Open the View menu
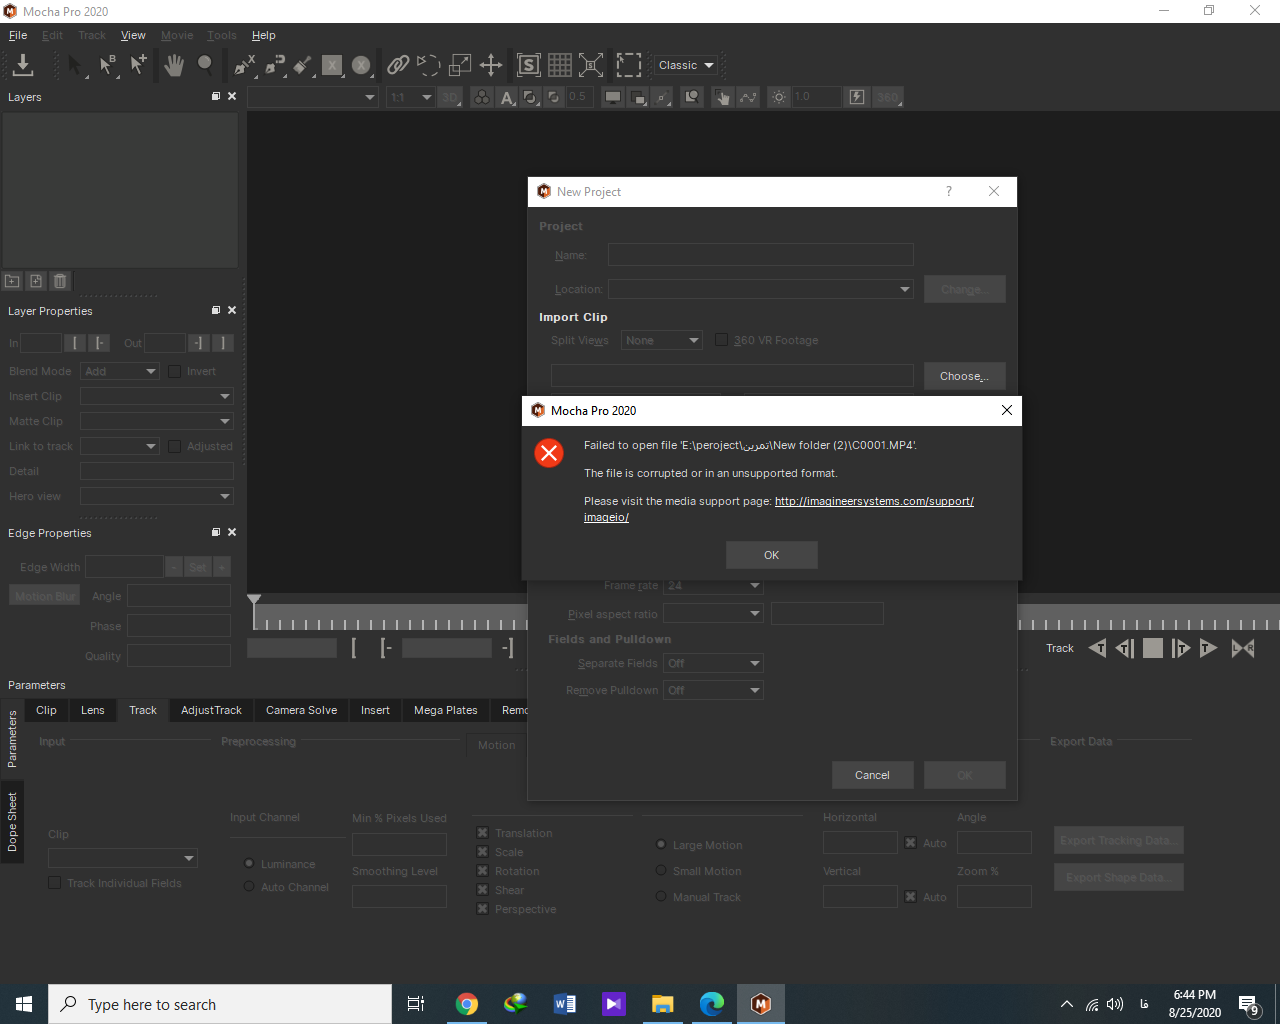Viewport: 1280px width, 1024px height. [x=133, y=35]
